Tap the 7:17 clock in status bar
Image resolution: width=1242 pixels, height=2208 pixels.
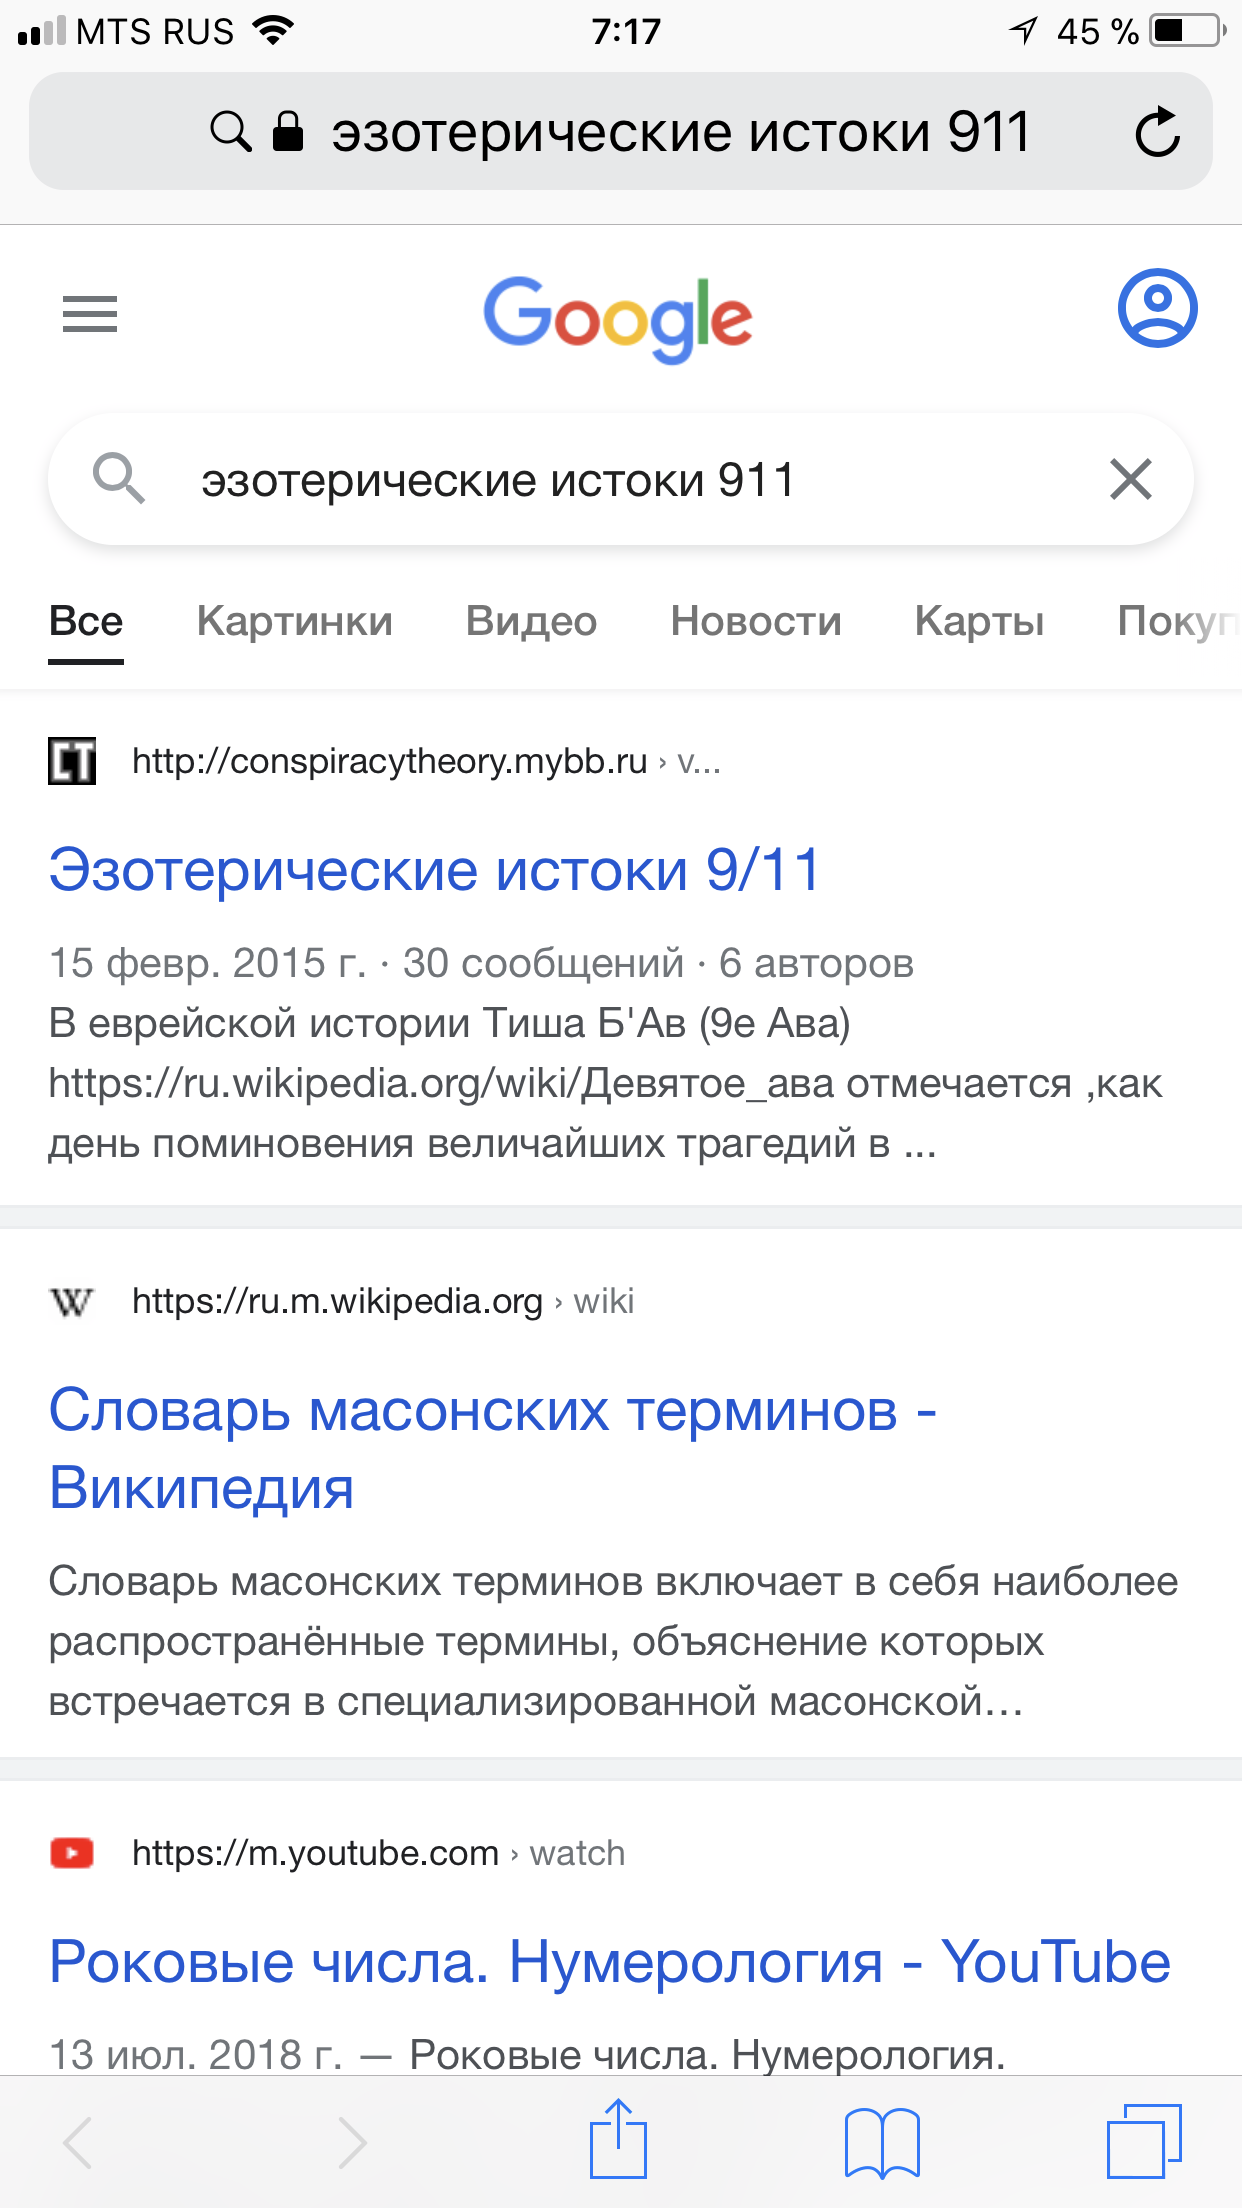click(x=626, y=31)
